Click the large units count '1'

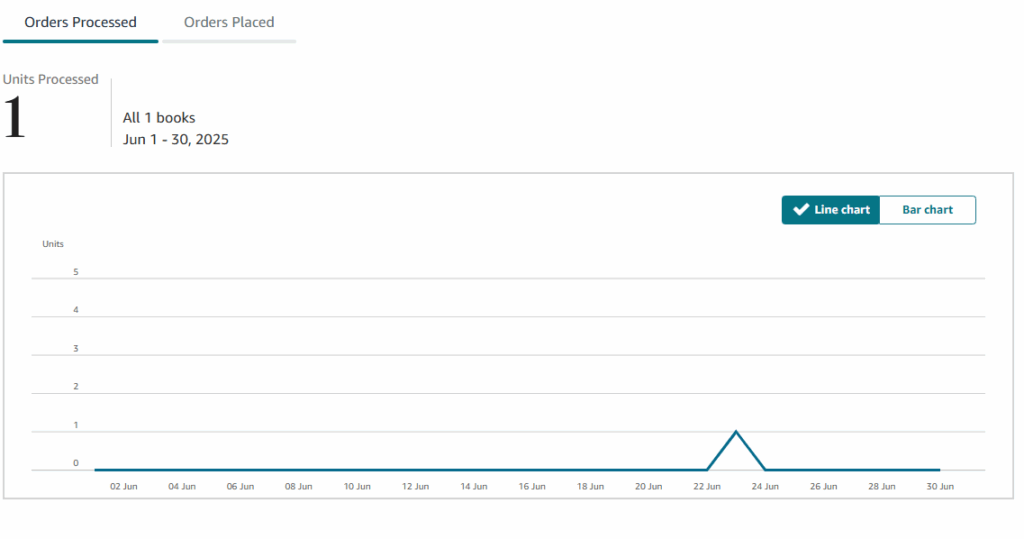point(14,118)
